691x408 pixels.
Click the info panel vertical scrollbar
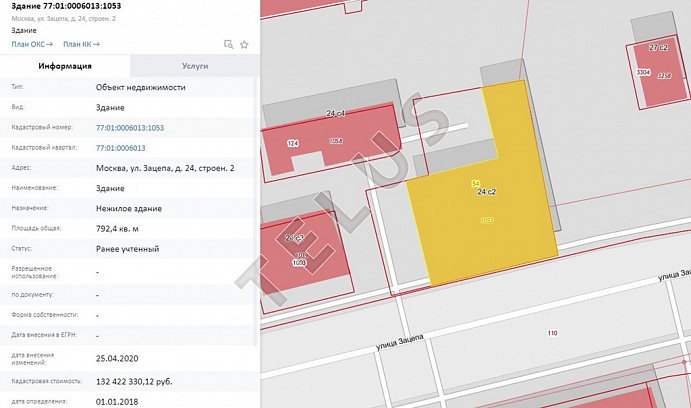coord(256,211)
